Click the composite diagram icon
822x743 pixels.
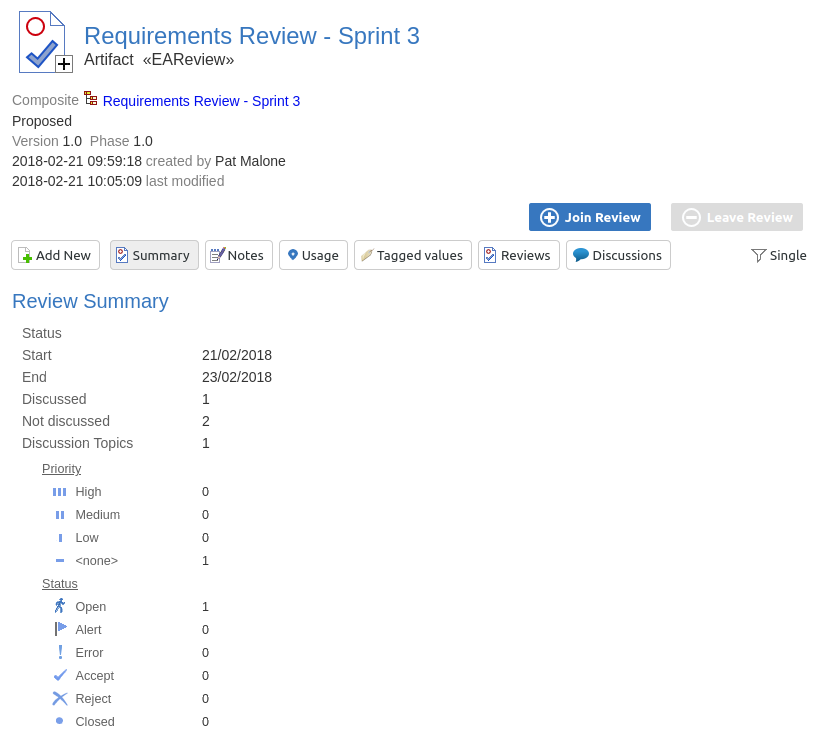coord(91,99)
